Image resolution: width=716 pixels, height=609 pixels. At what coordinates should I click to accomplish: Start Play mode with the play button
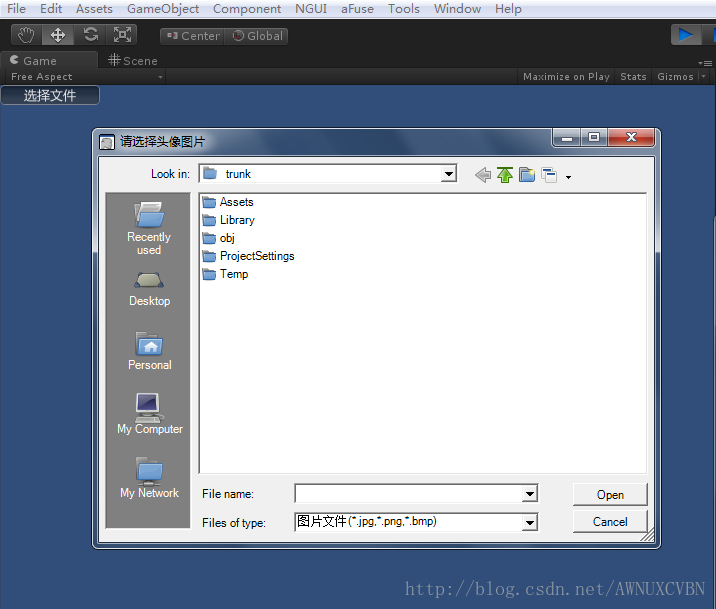[685, 35]
